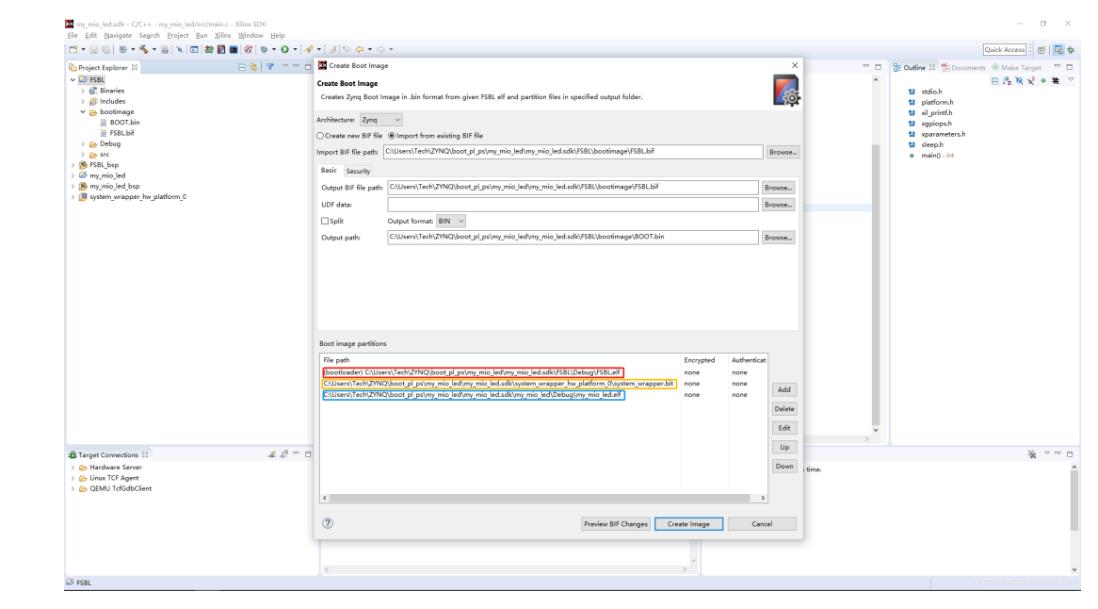Screen dimensions: 1098x609
Task: Click the Cancel button in dialog
Action: [x=762, y=524]
